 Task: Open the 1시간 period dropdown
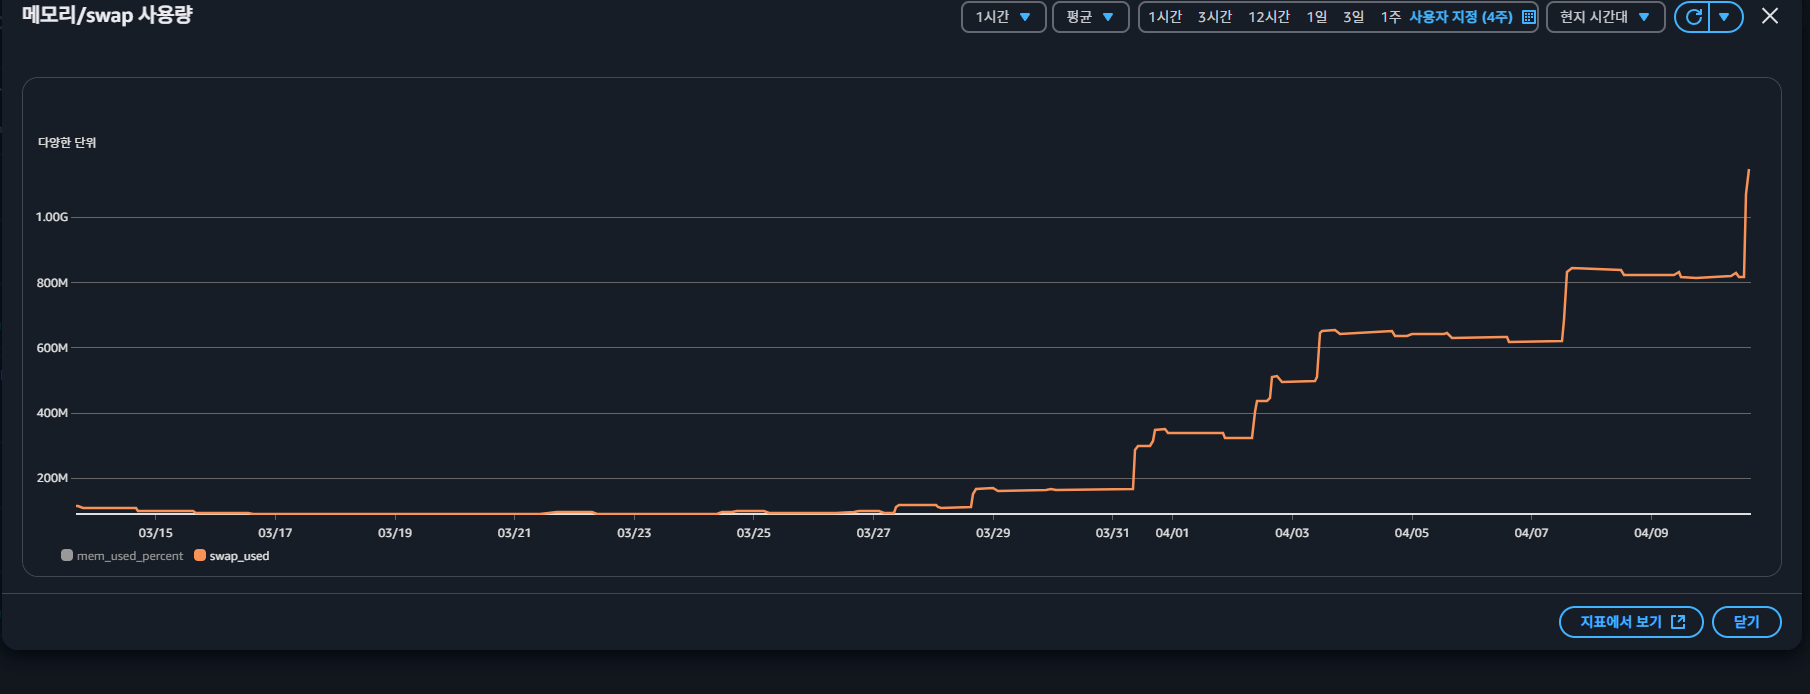pyautogui.click(x=1003, y=17)
